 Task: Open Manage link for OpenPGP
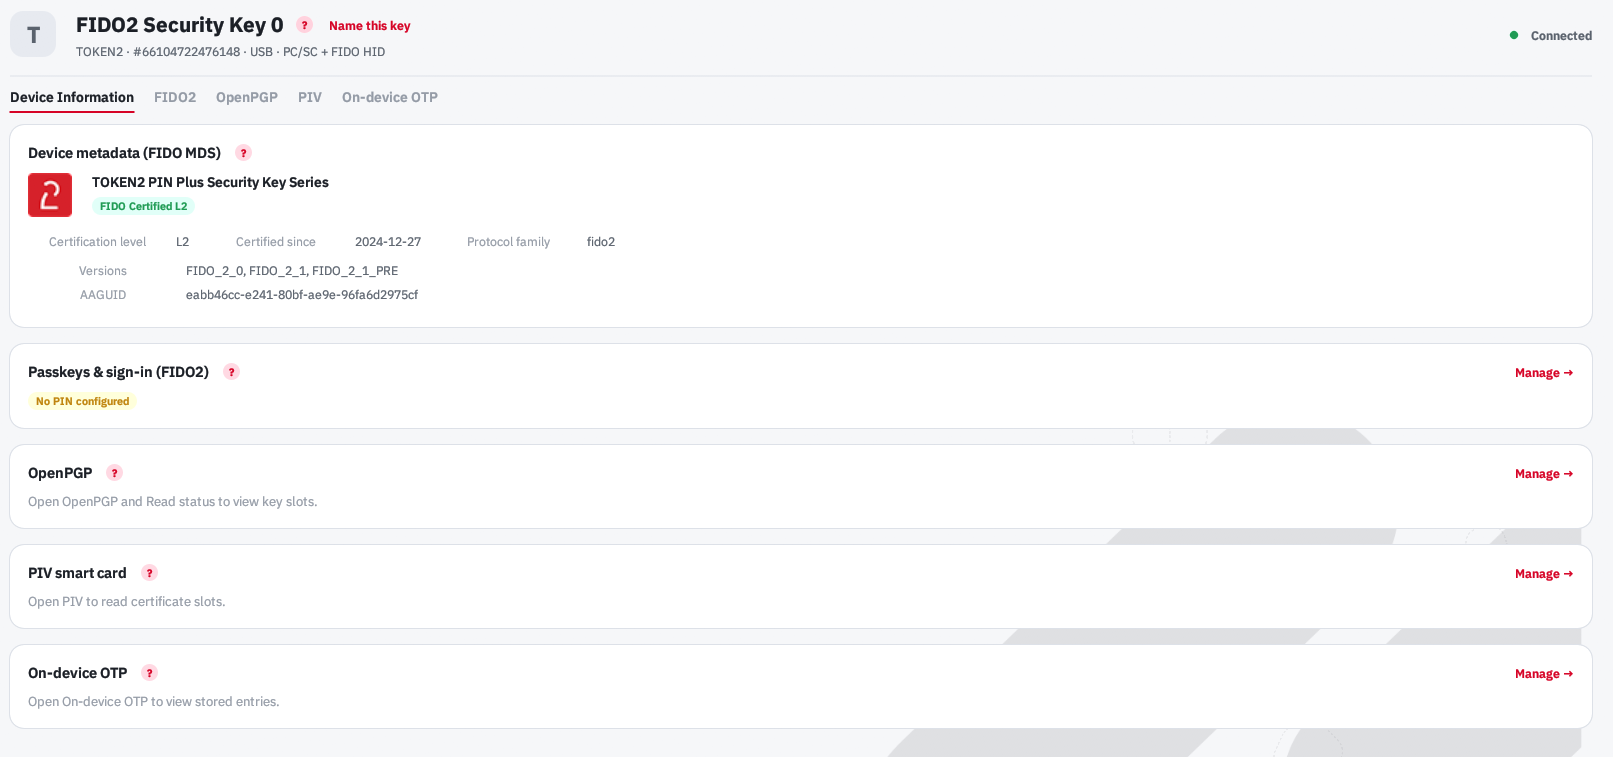click(1544, 474)
